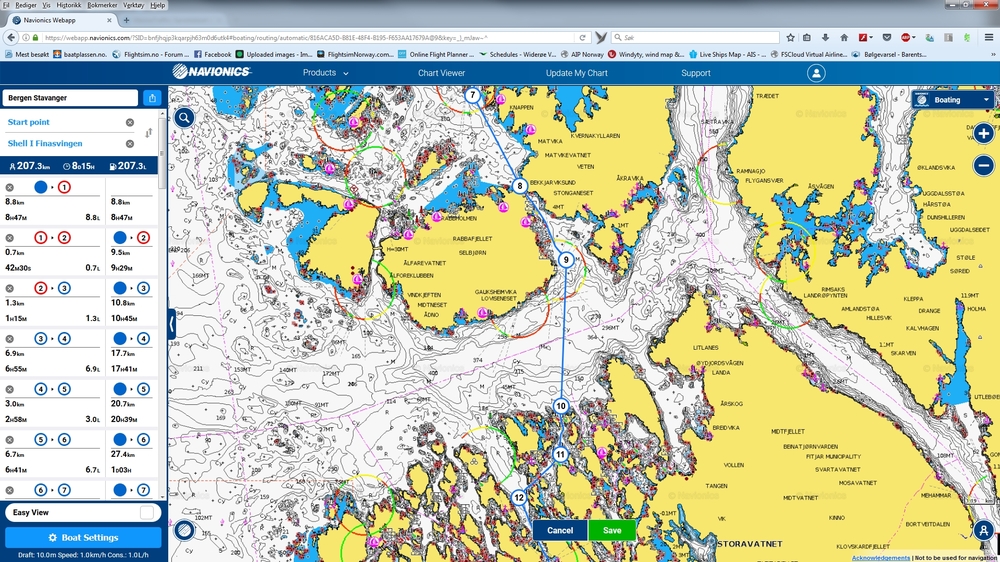Toggle the Easy View checkbox
This screenshot has width=1000, height=562.
tap(147, 512)
